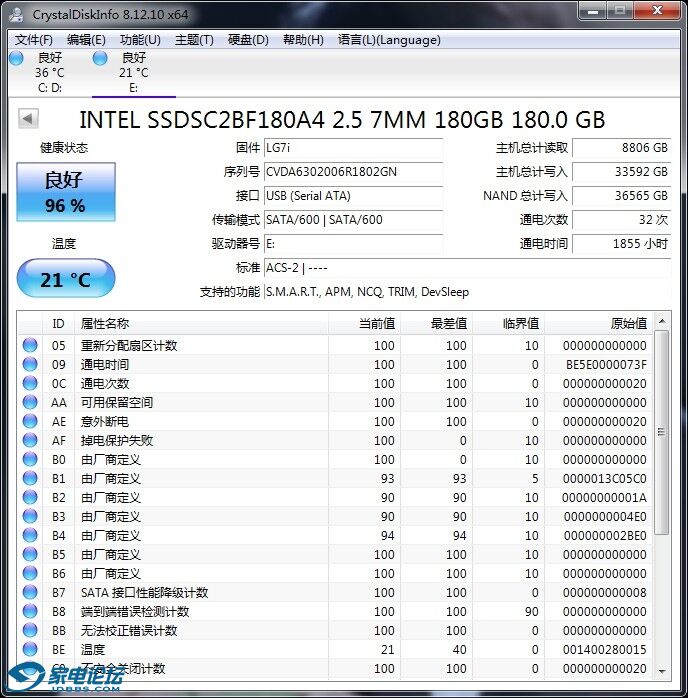This screenshot has height=698, width=688.
Task: Click the status orb of attribute AE
Action: 30,421
